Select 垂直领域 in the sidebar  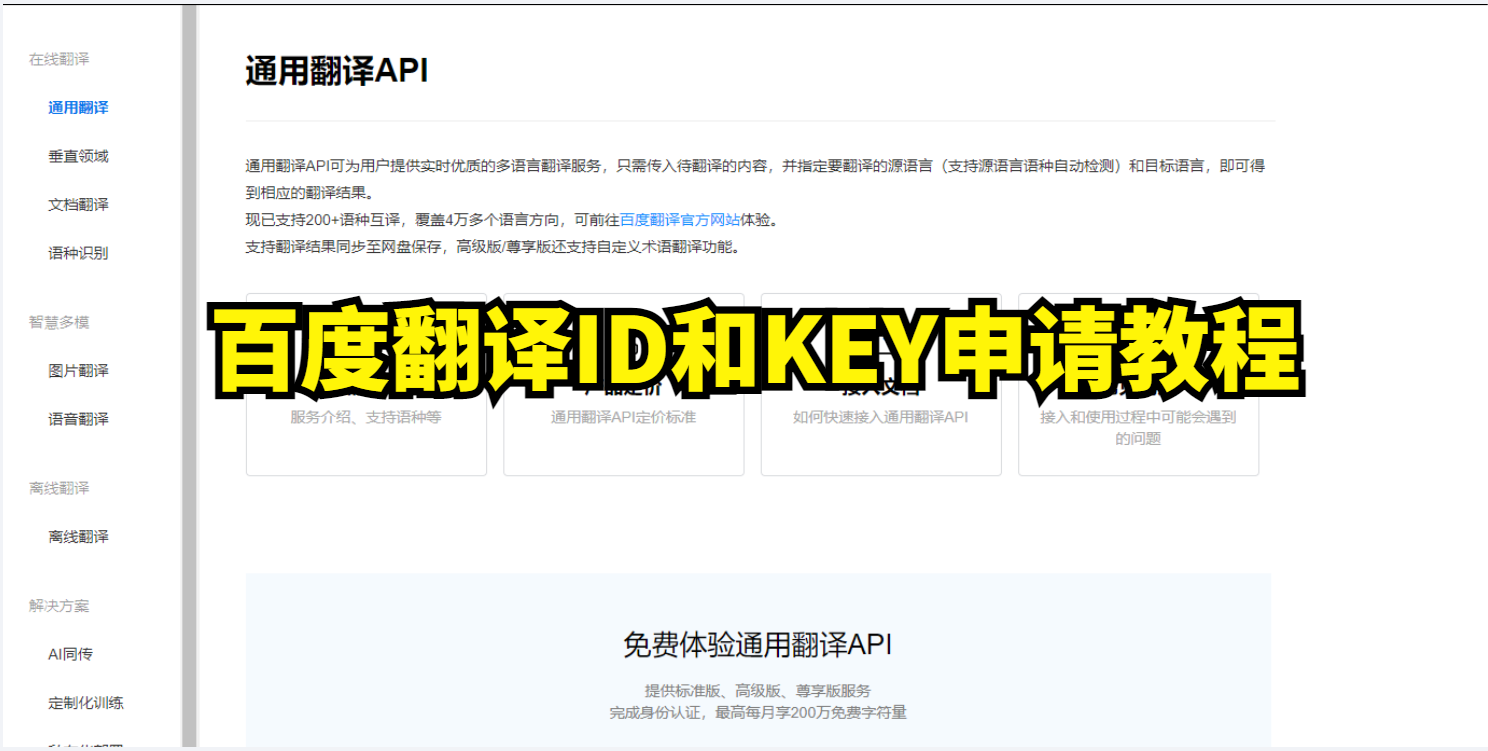[x=78, y=156]
